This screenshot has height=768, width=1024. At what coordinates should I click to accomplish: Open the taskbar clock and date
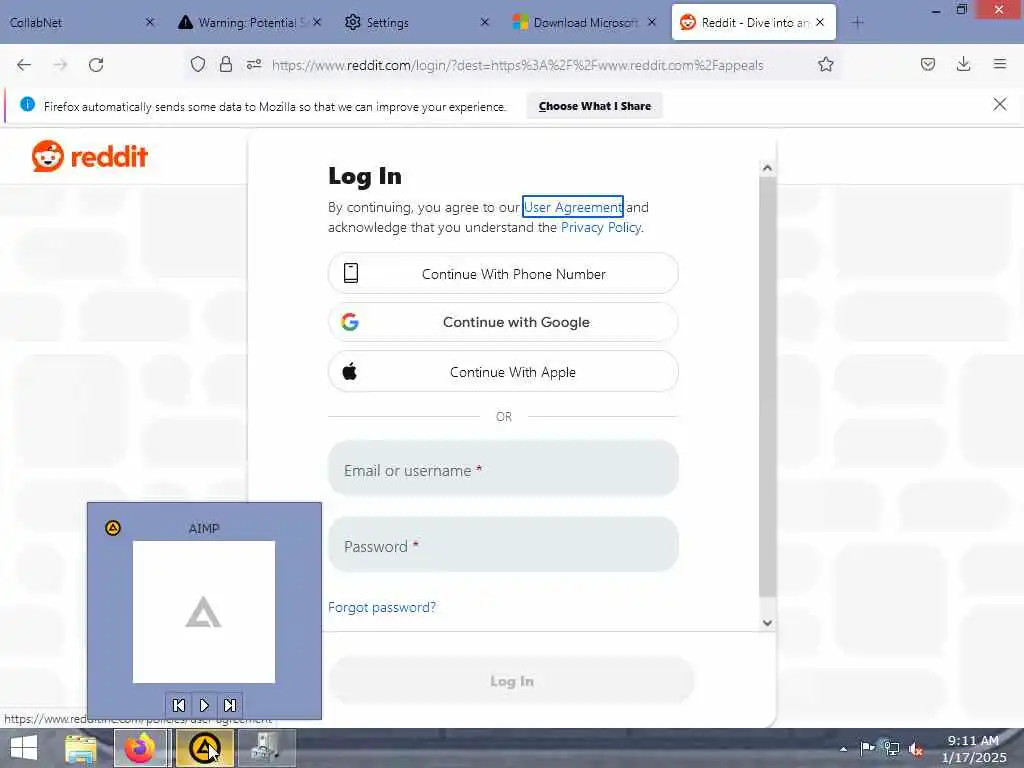974,748
